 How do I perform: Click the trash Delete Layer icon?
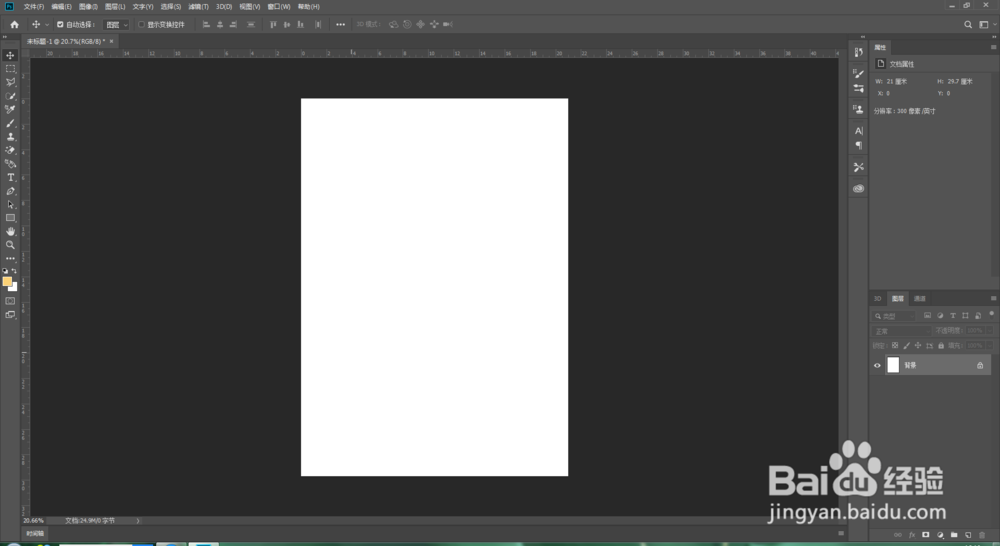pyautogui.click(x=982, y=535)
